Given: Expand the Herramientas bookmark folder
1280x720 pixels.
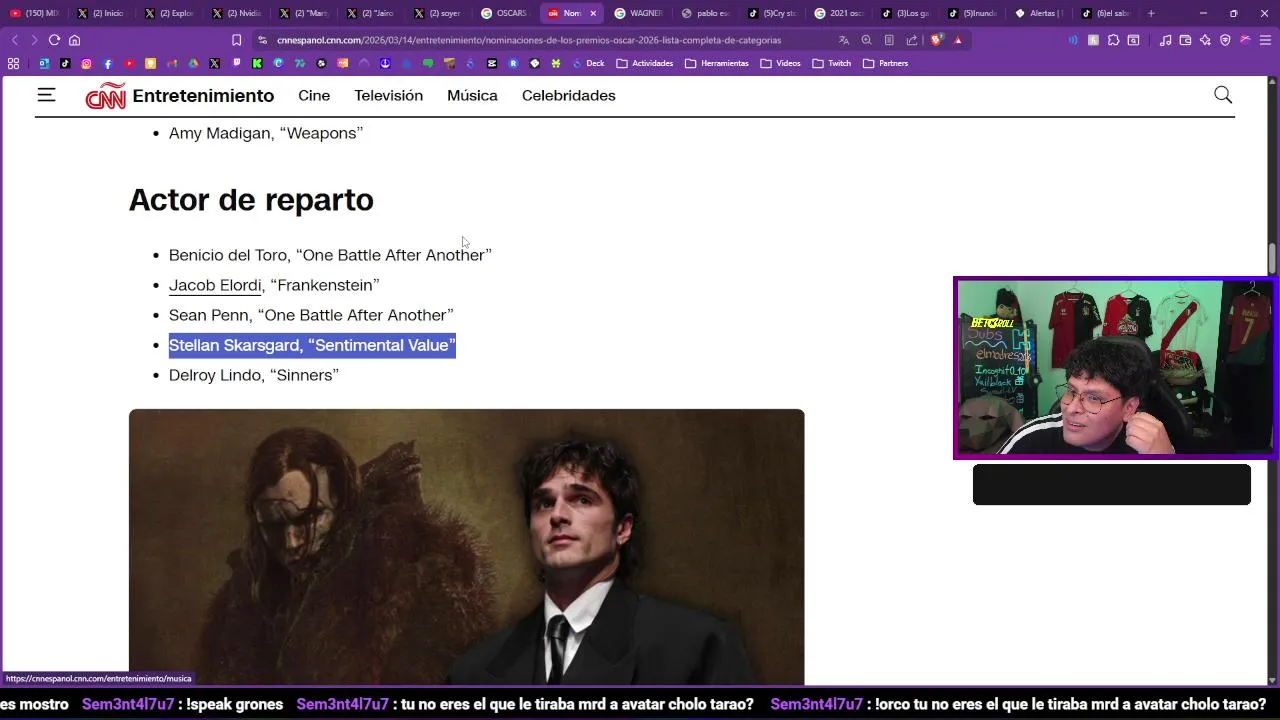Looking at the screenshot, I should click(x=717, y=63).
